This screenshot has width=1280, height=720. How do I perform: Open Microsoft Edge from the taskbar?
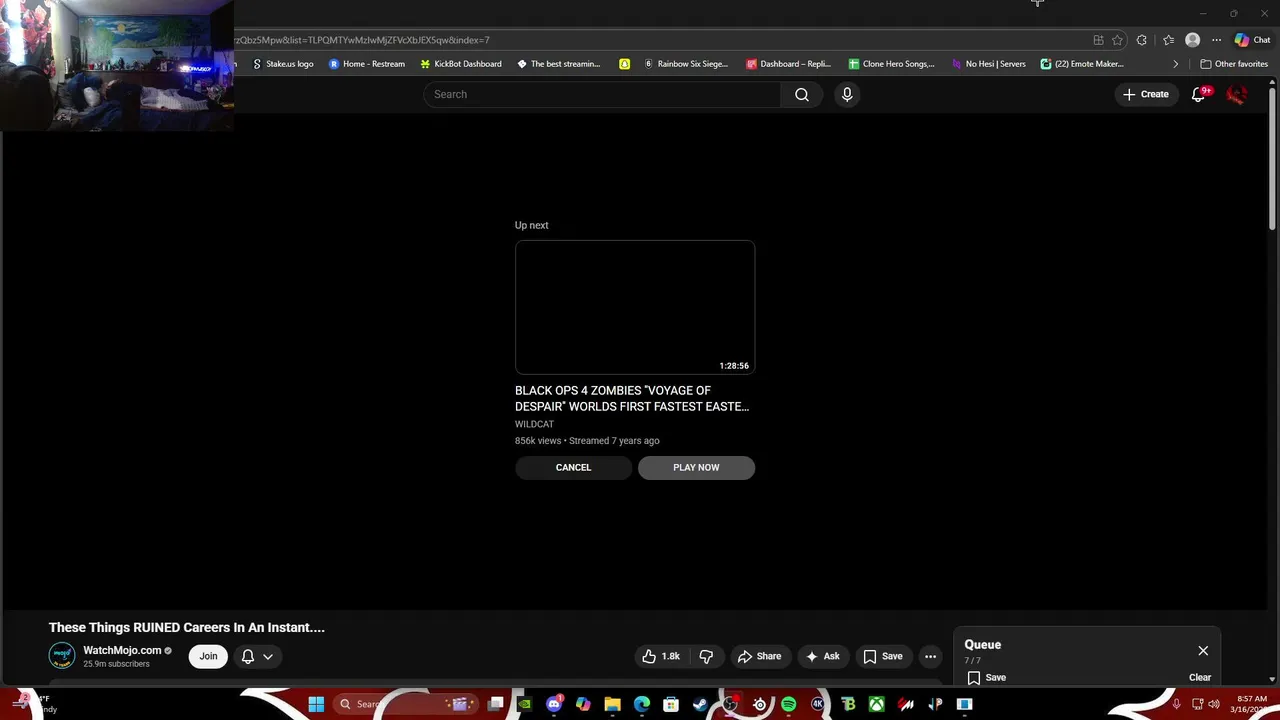[641, 704]
